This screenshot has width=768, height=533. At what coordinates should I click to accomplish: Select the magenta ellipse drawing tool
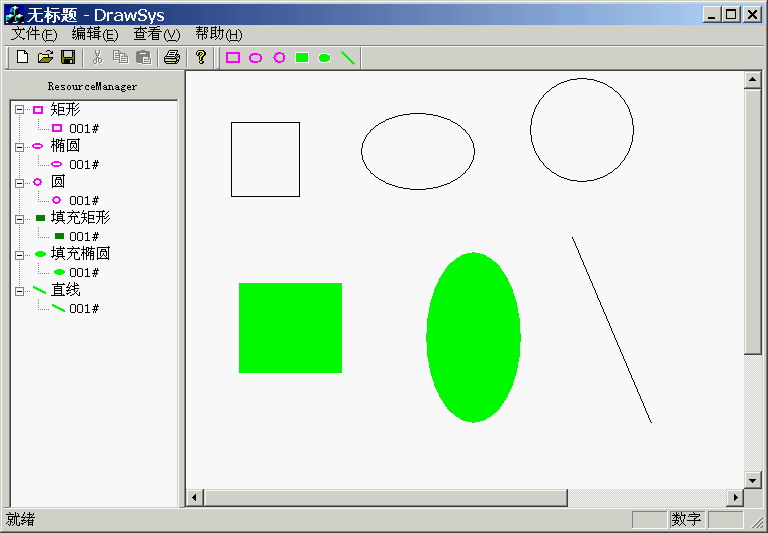click(256, 58)
